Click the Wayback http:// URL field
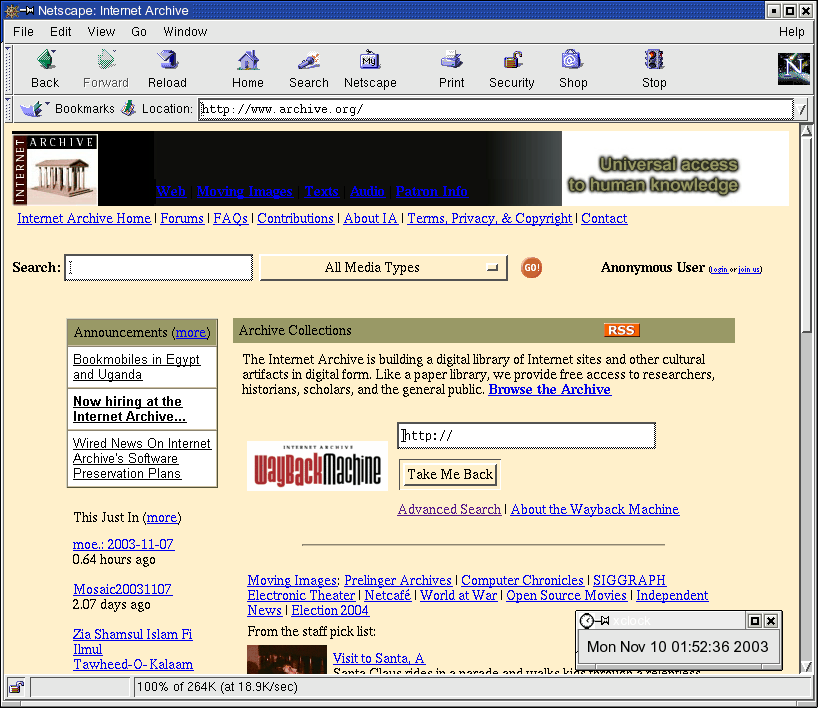The image size is (818, 708). (526, 436)
